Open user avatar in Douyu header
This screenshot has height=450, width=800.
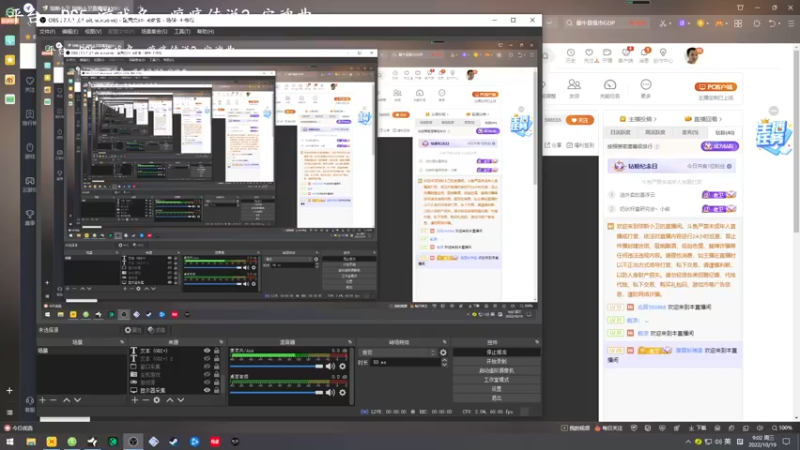click(x=692, y=55)
